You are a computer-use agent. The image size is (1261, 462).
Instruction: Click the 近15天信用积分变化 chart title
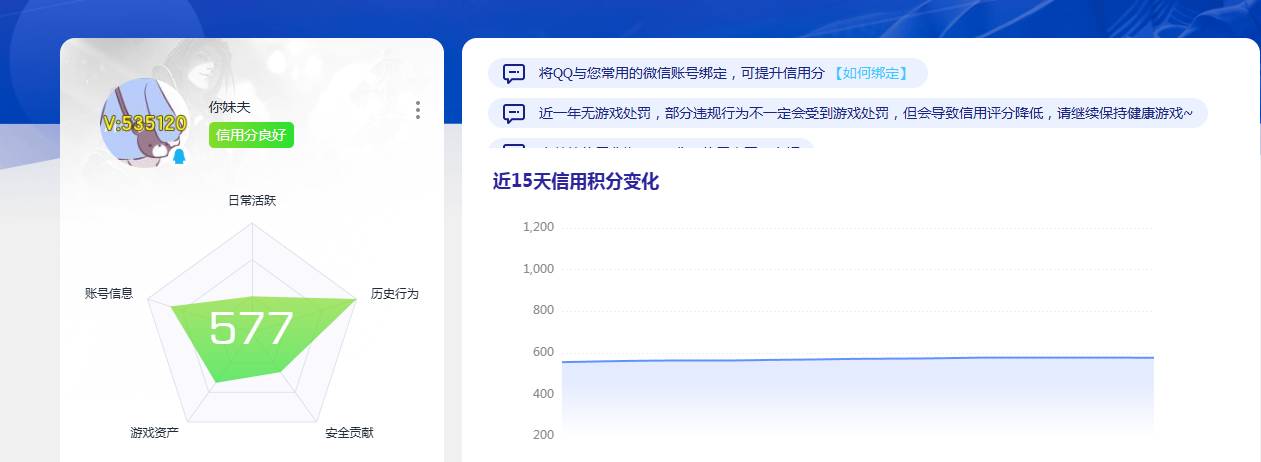point(575,182)
